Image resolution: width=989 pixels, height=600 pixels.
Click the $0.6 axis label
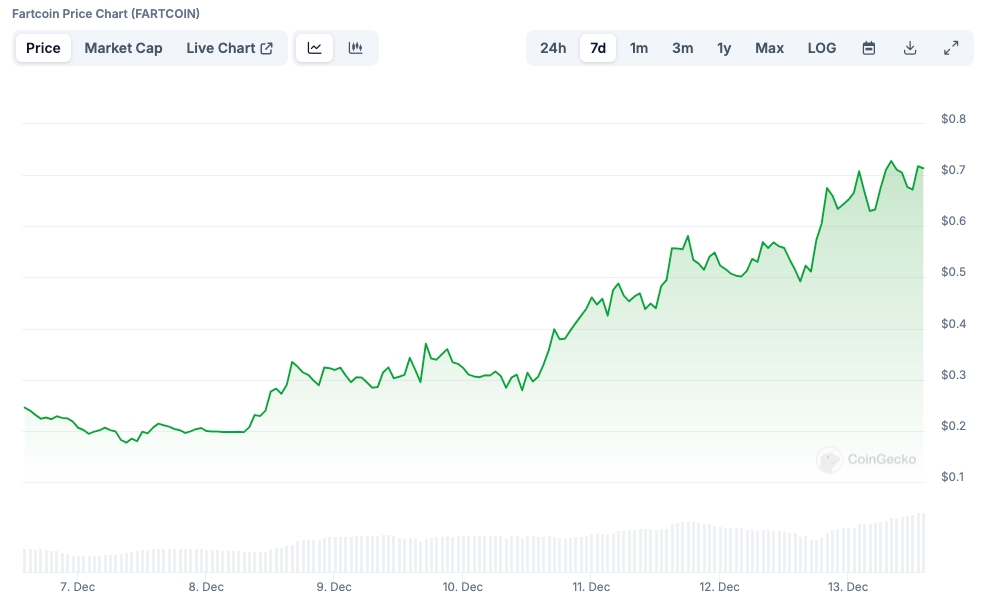pyautogui.click(x=953, y=221)
